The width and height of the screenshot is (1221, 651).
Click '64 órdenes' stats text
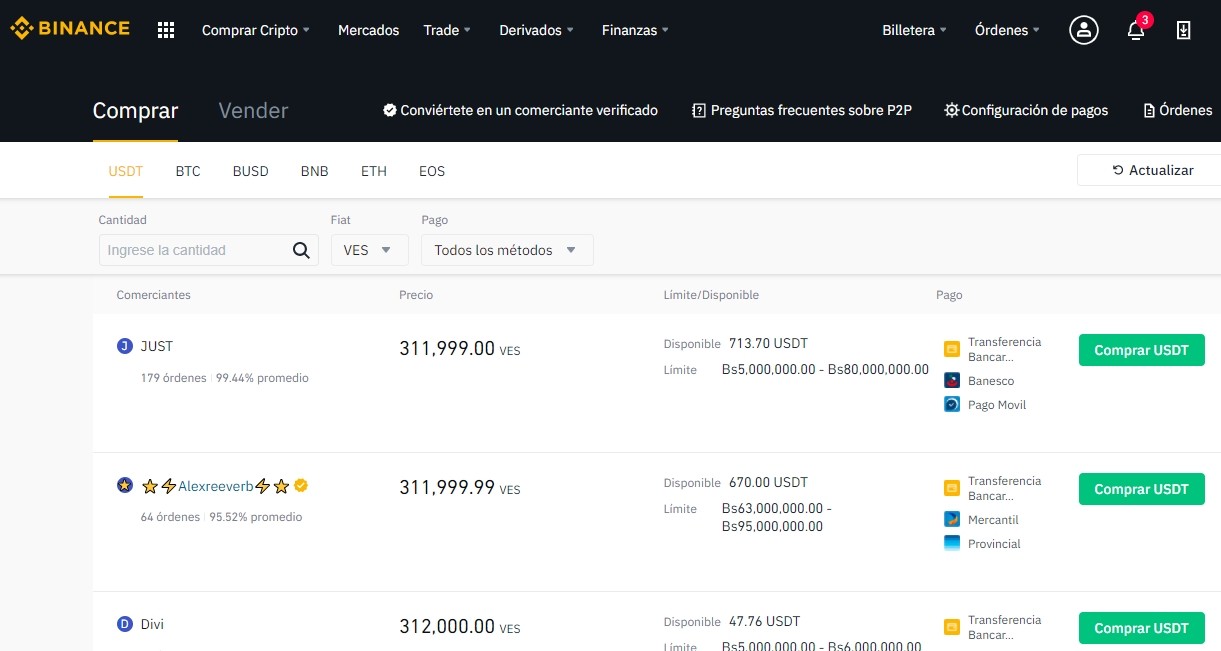tap(171, 517)
